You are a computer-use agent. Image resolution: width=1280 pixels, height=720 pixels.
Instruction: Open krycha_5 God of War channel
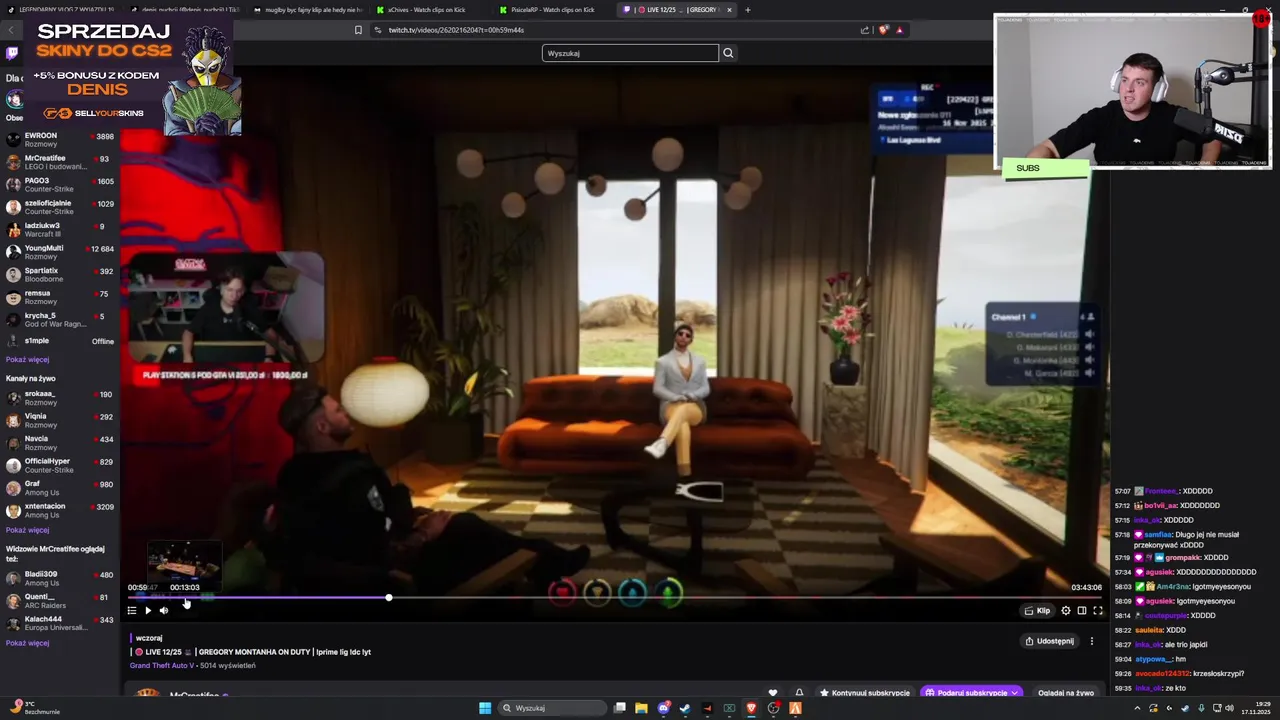coord(60,320)
